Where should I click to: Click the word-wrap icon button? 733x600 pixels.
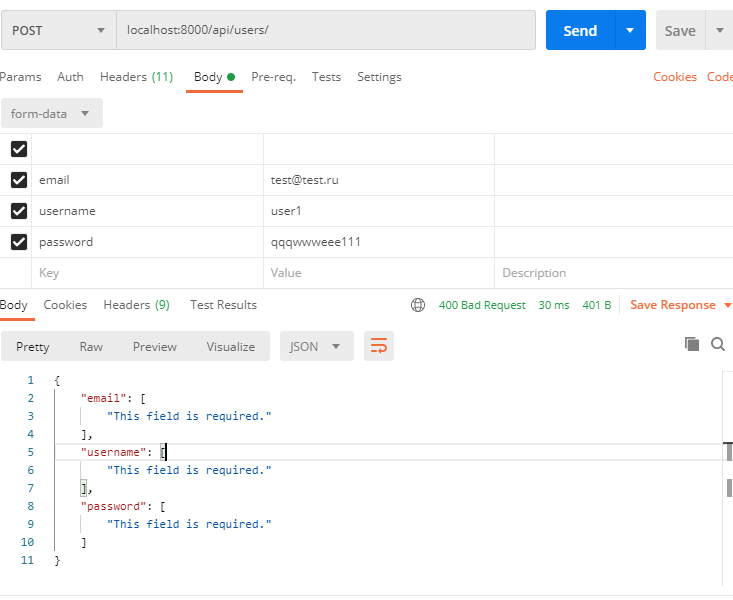click(379, 346)
